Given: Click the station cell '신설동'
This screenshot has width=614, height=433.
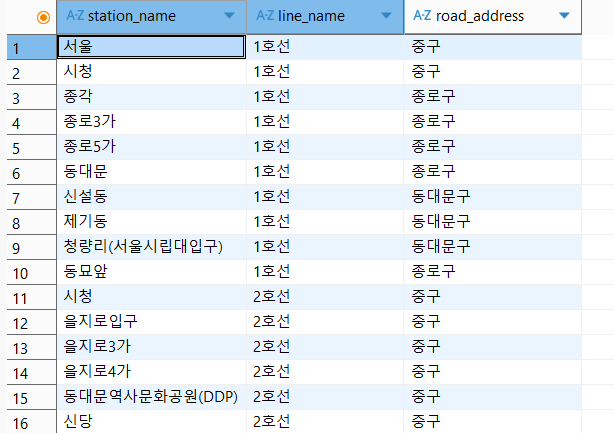Looking at the screenshot, I should click(152, 197).
